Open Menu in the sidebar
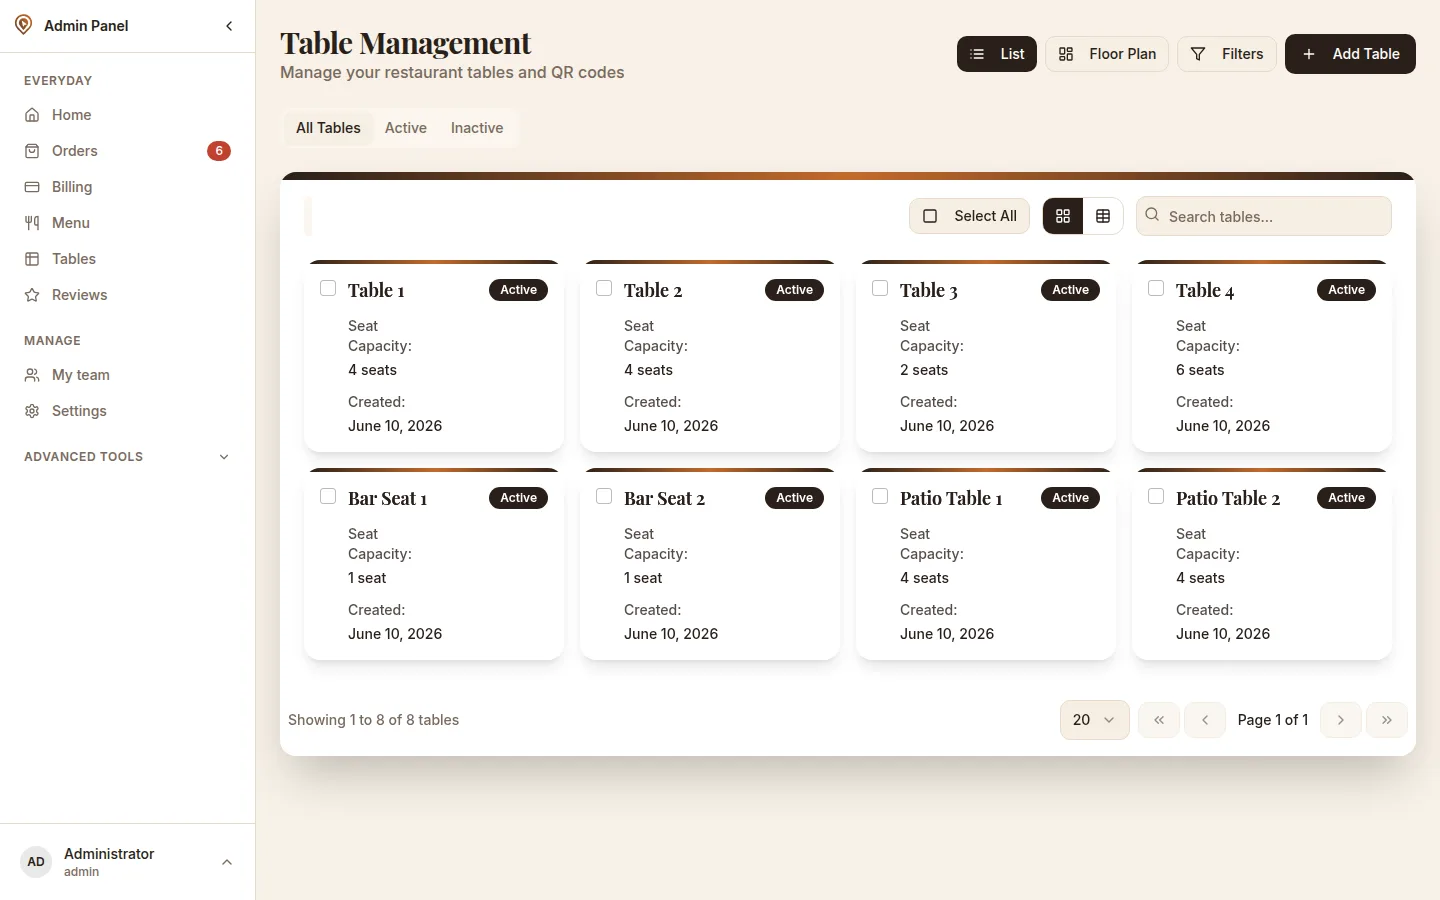Screen dimensions: 1440x900 pos(127,223)
